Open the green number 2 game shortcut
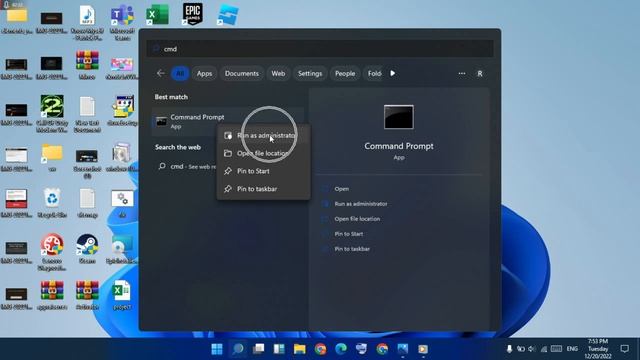Viewport: 640px width, 360px height. coord(52,113)
